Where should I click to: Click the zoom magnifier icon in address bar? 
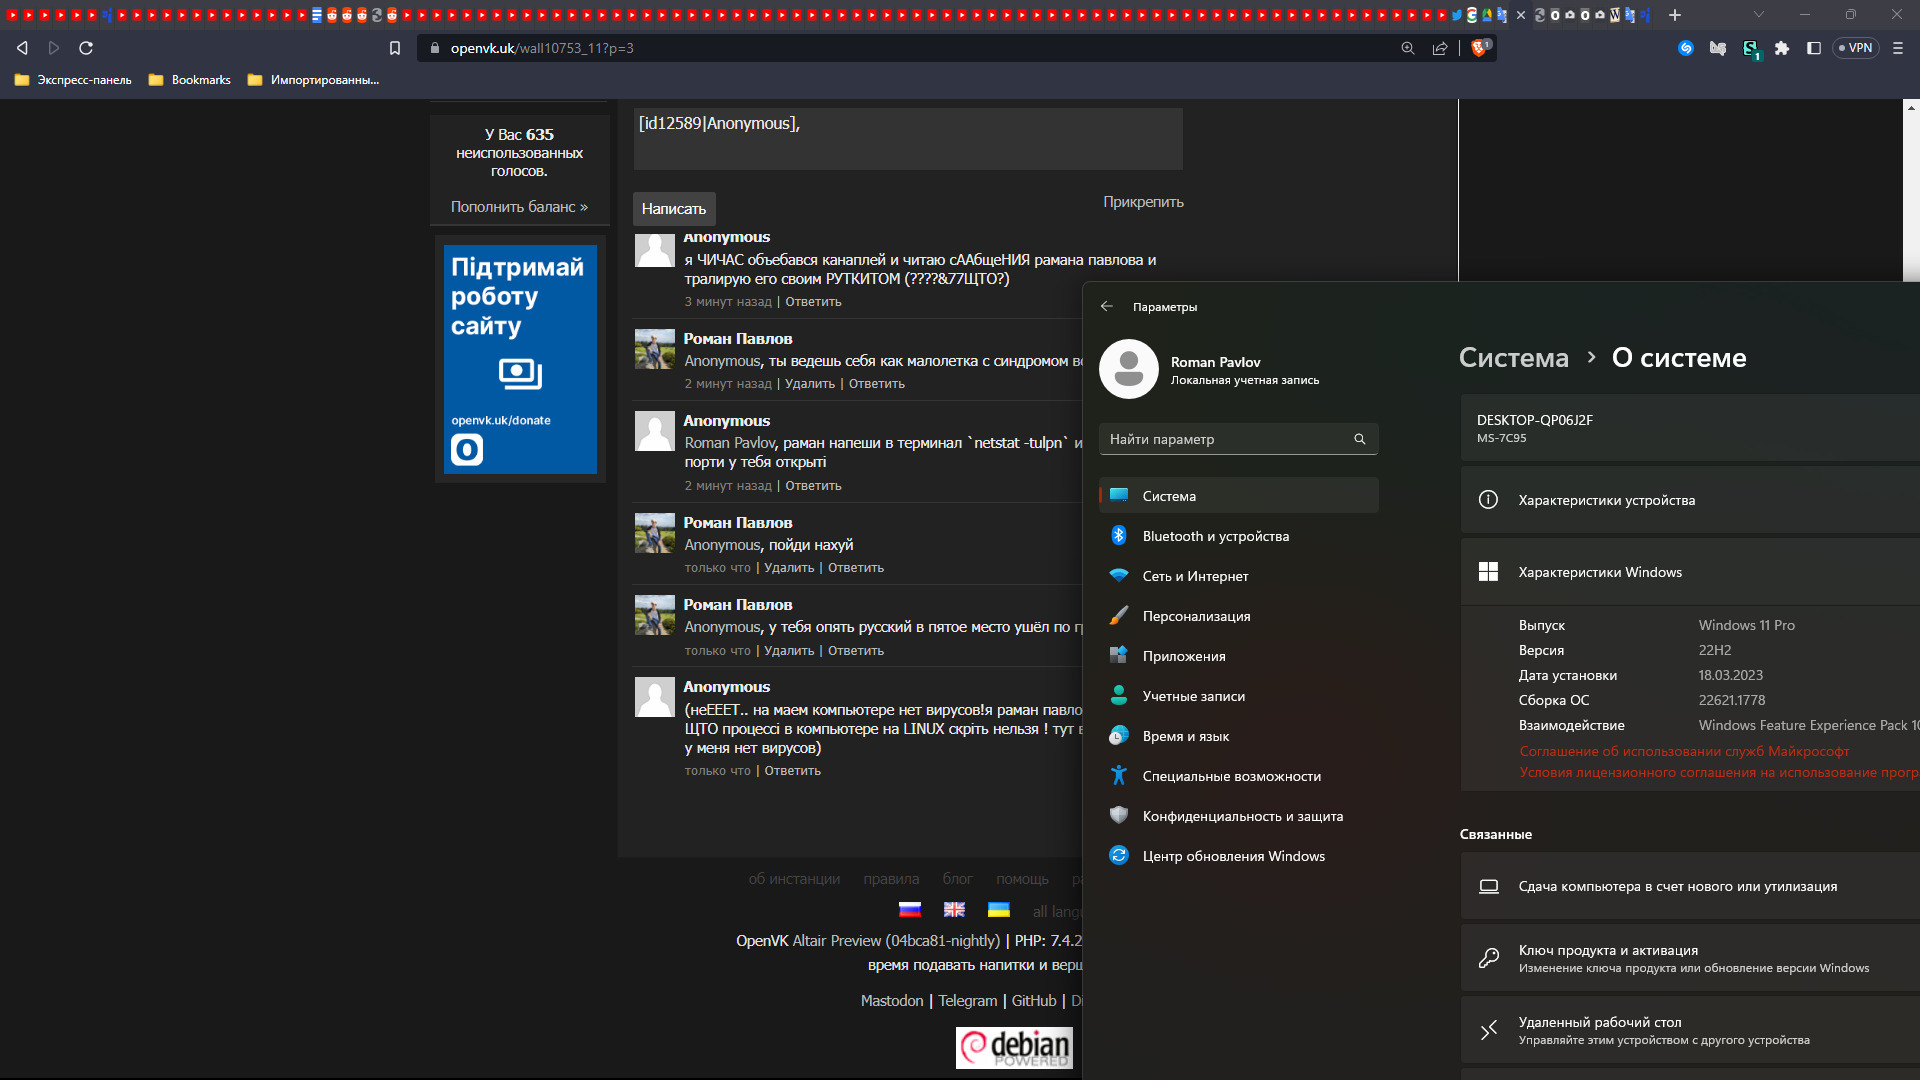[1408, 48]
